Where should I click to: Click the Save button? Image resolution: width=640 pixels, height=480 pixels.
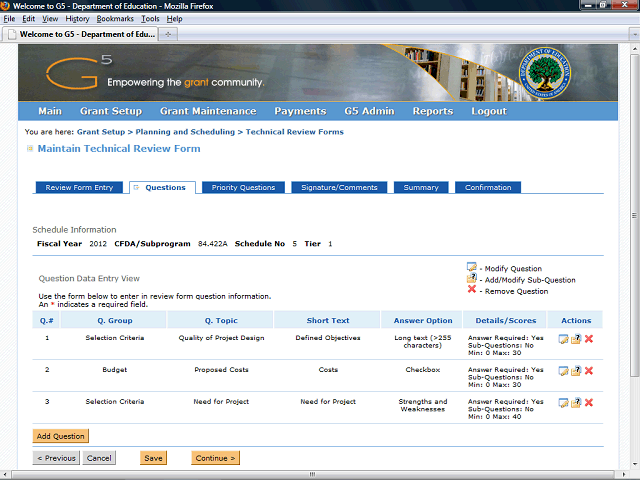tap(153, 458)
